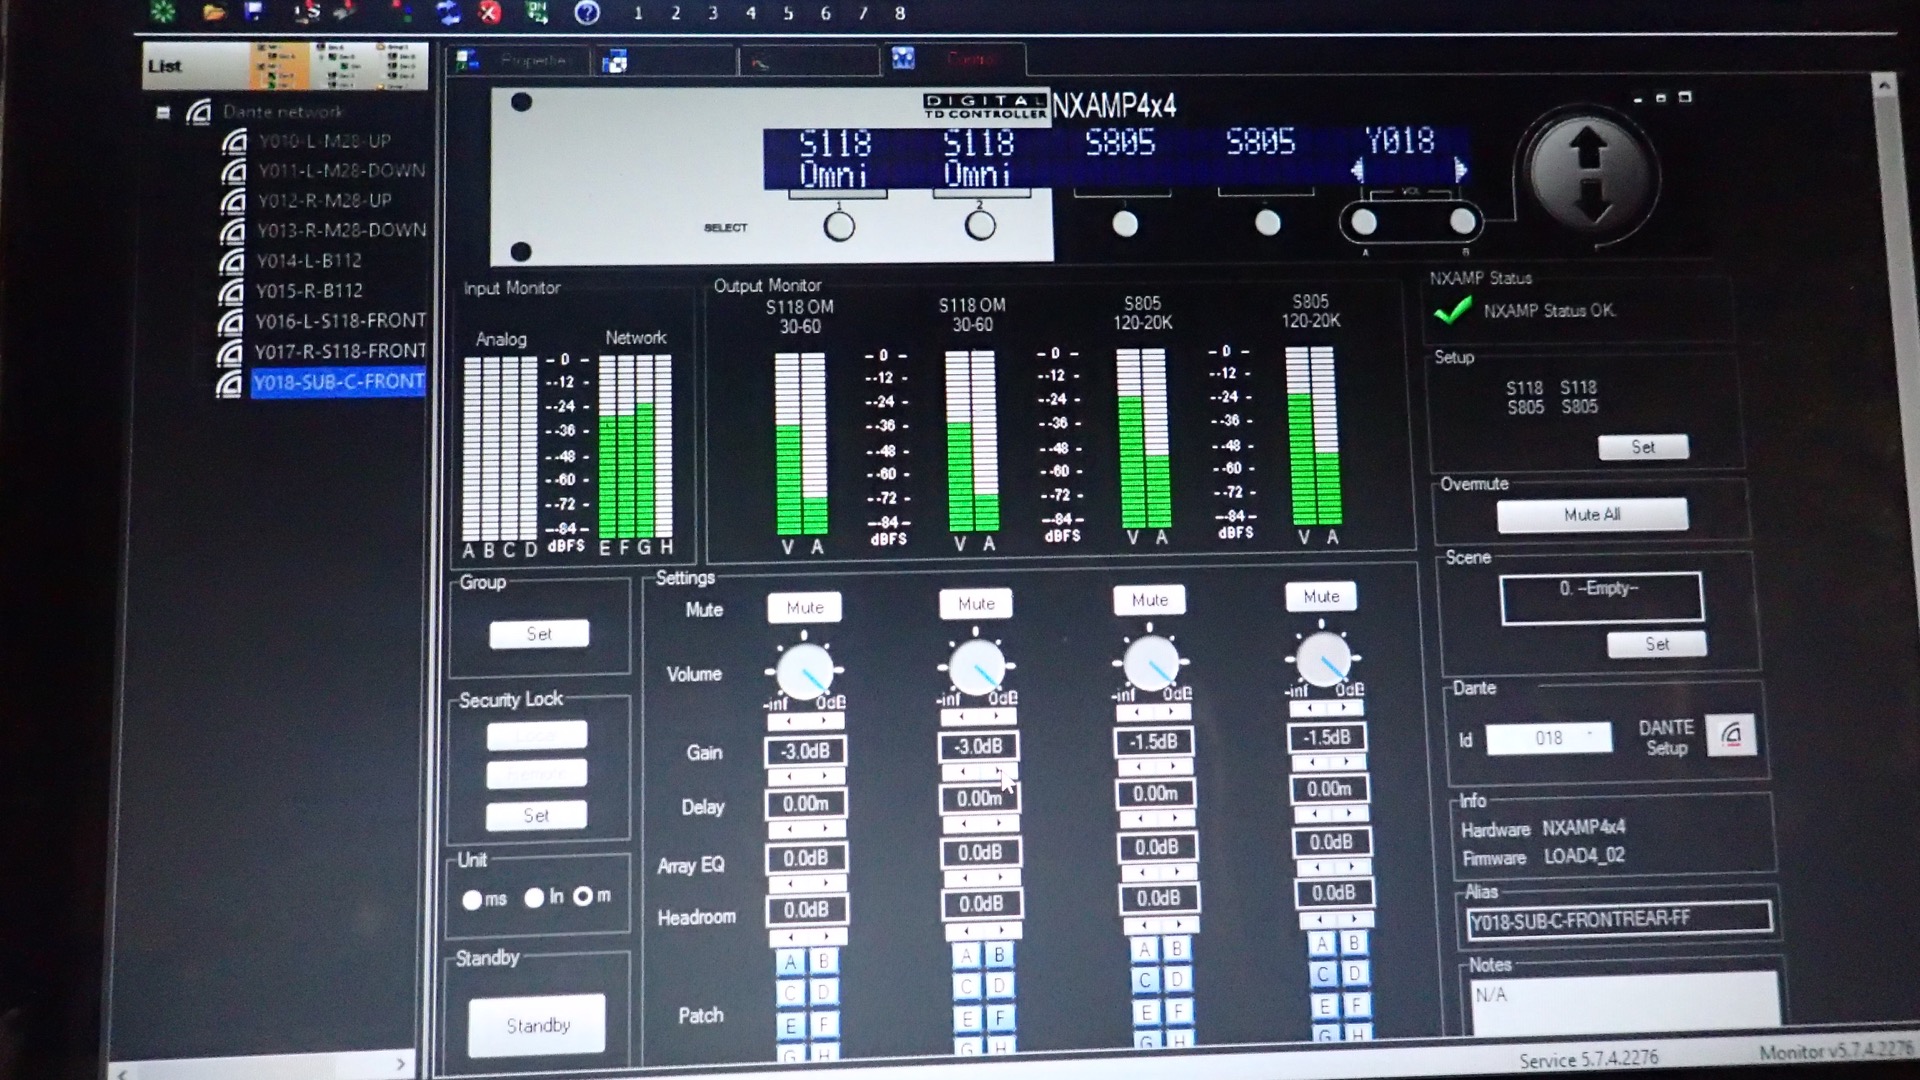
Task: Put amplifier into Standby
Action: pyautogui.click(x=537, y=1025)
